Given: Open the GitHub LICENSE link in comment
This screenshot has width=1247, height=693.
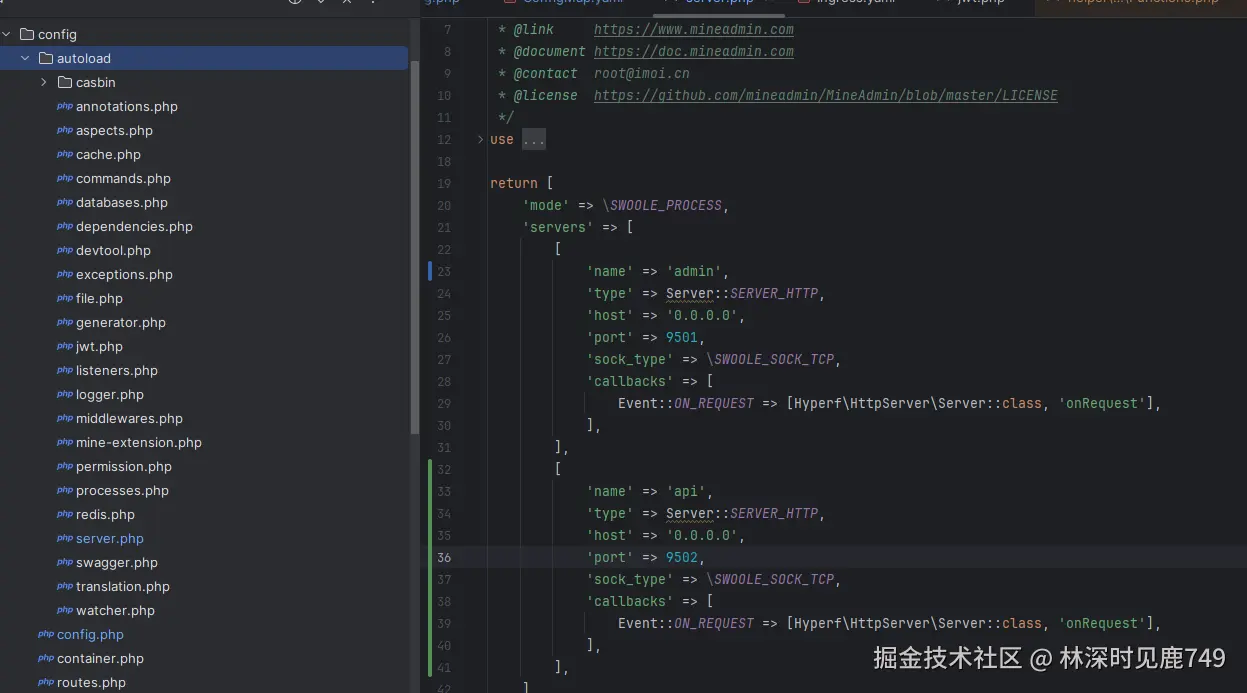Looking at the screenshot, I should [x=826, y=95].
